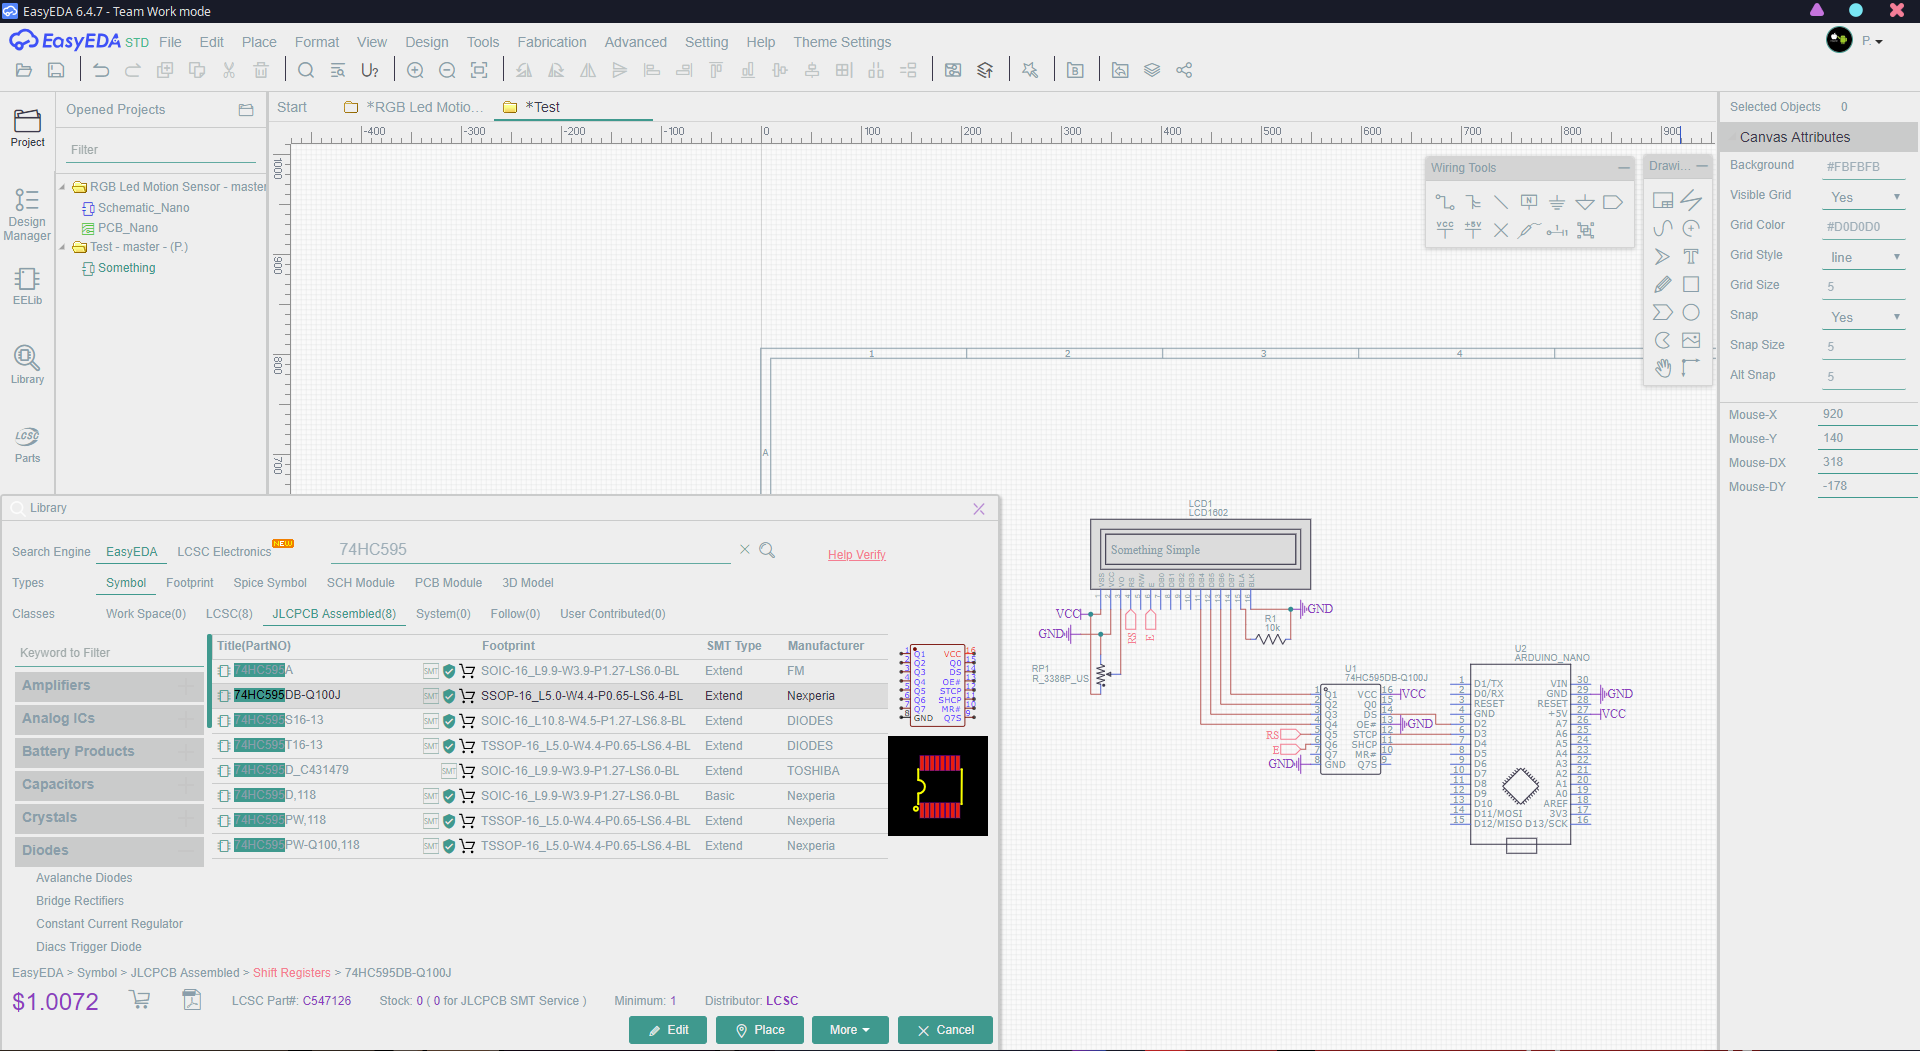Screen dimensions: 1920x1051
Task: Select the Pencil freehand draw tool
Action: point(1663,284)
